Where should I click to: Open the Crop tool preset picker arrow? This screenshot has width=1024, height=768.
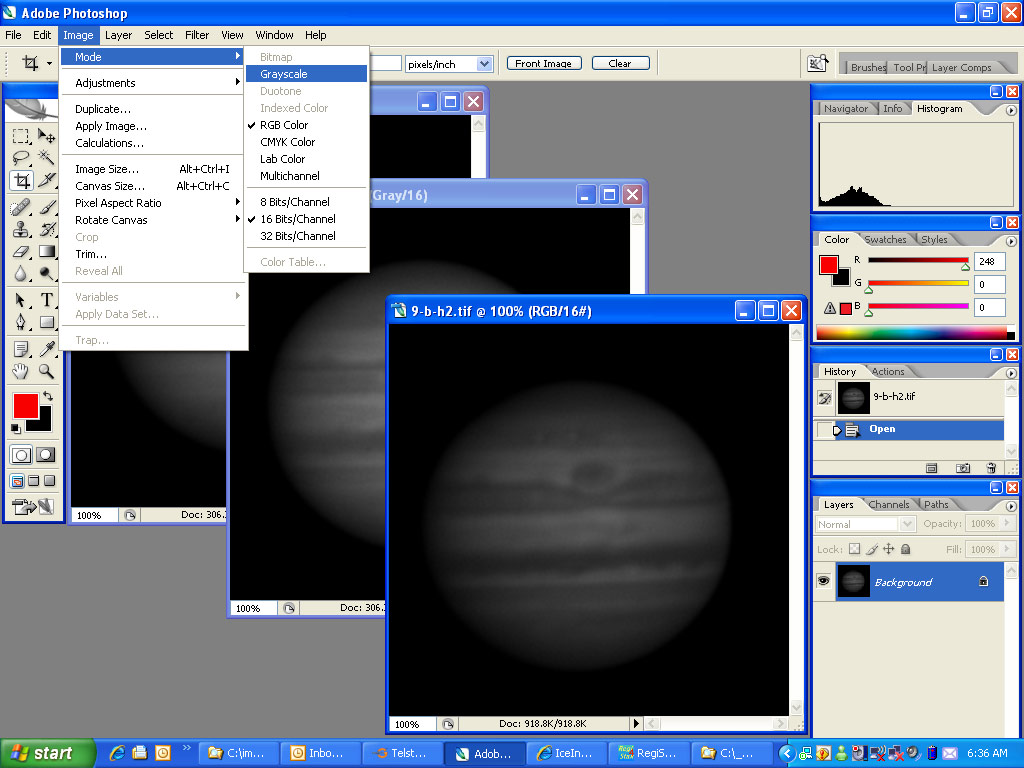[49, 63]
